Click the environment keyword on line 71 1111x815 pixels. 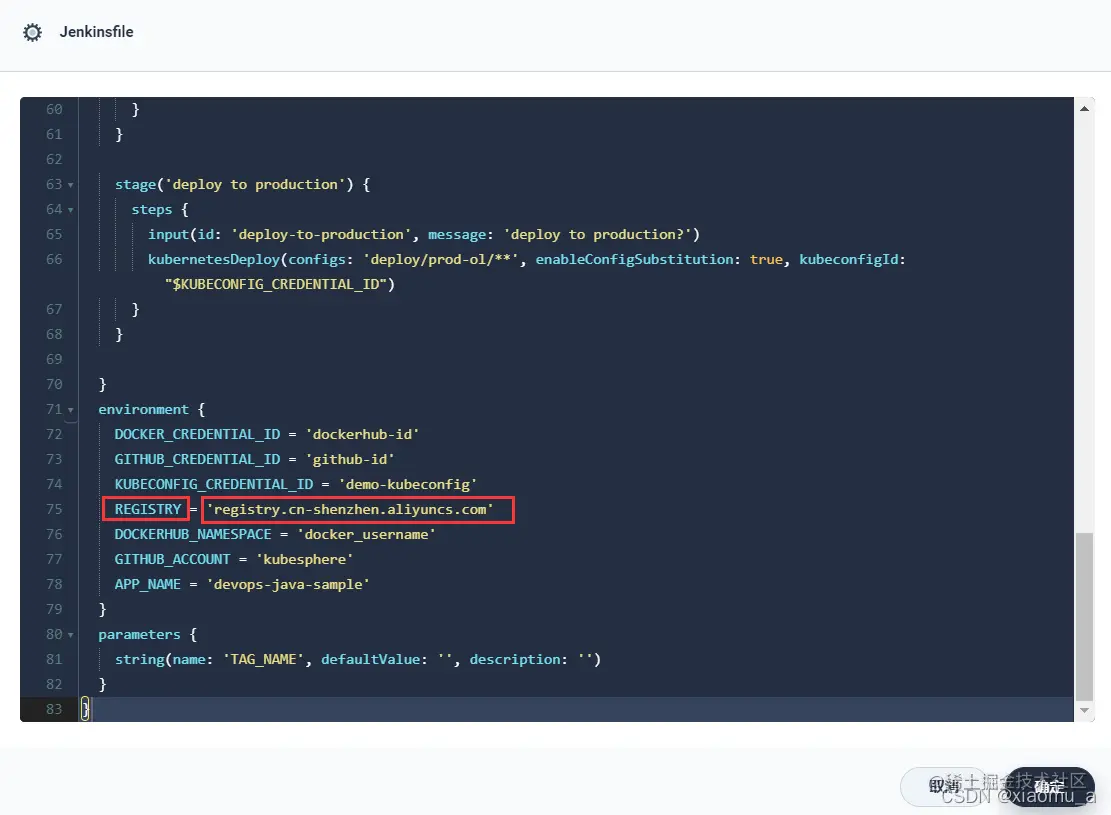click(144, 410)
